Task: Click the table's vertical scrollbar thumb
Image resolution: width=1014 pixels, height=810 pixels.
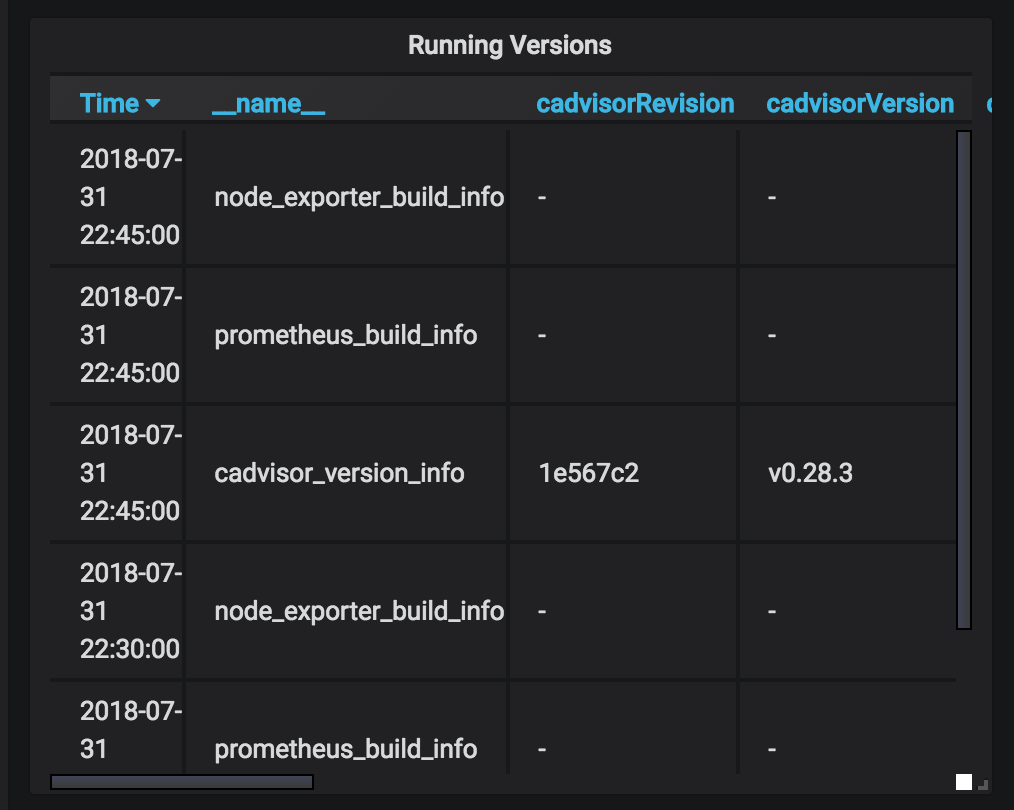Action: (964, 380)
